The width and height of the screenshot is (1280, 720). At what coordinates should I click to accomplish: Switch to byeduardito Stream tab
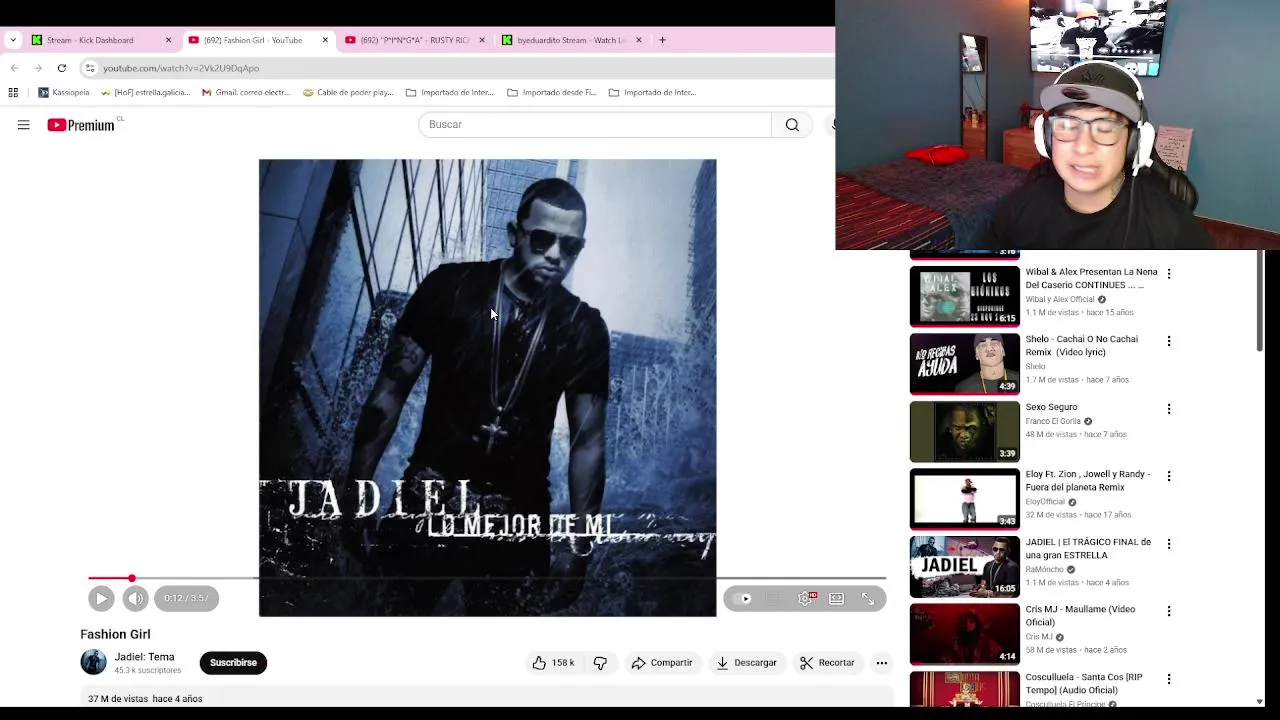point(571,40)
